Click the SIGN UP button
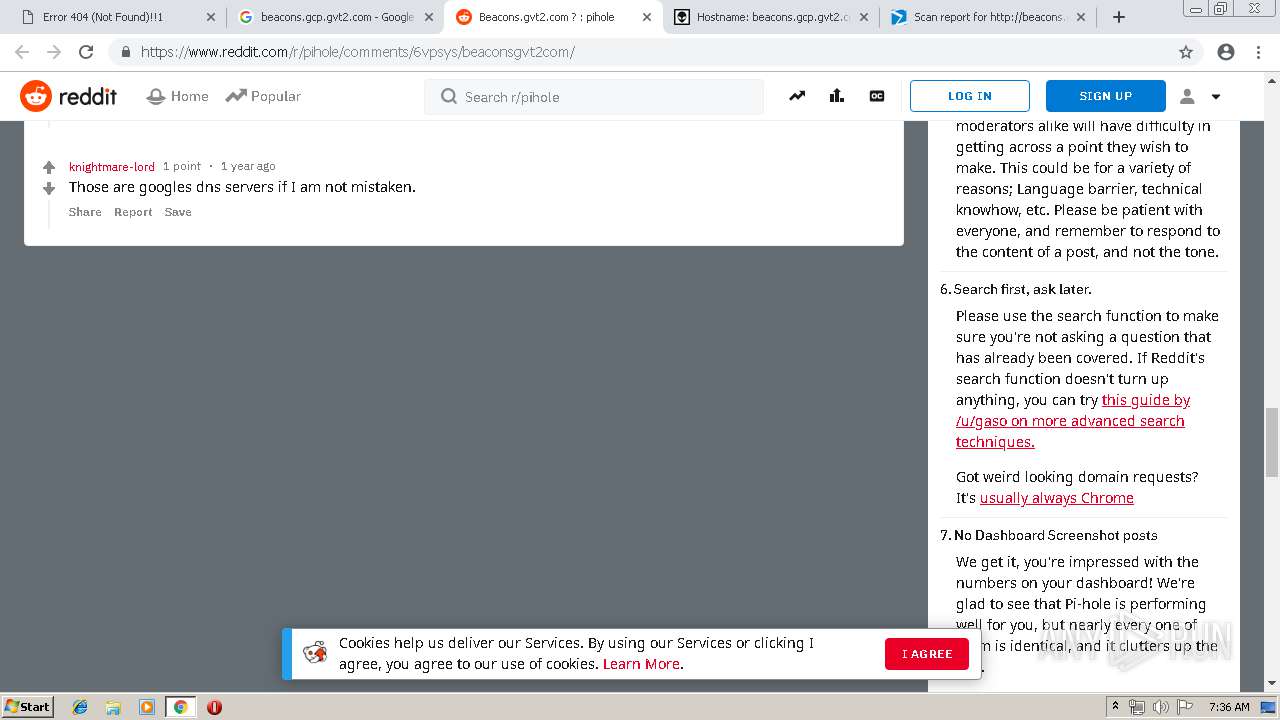The image size is (1280, 720). pos(1105,96)
